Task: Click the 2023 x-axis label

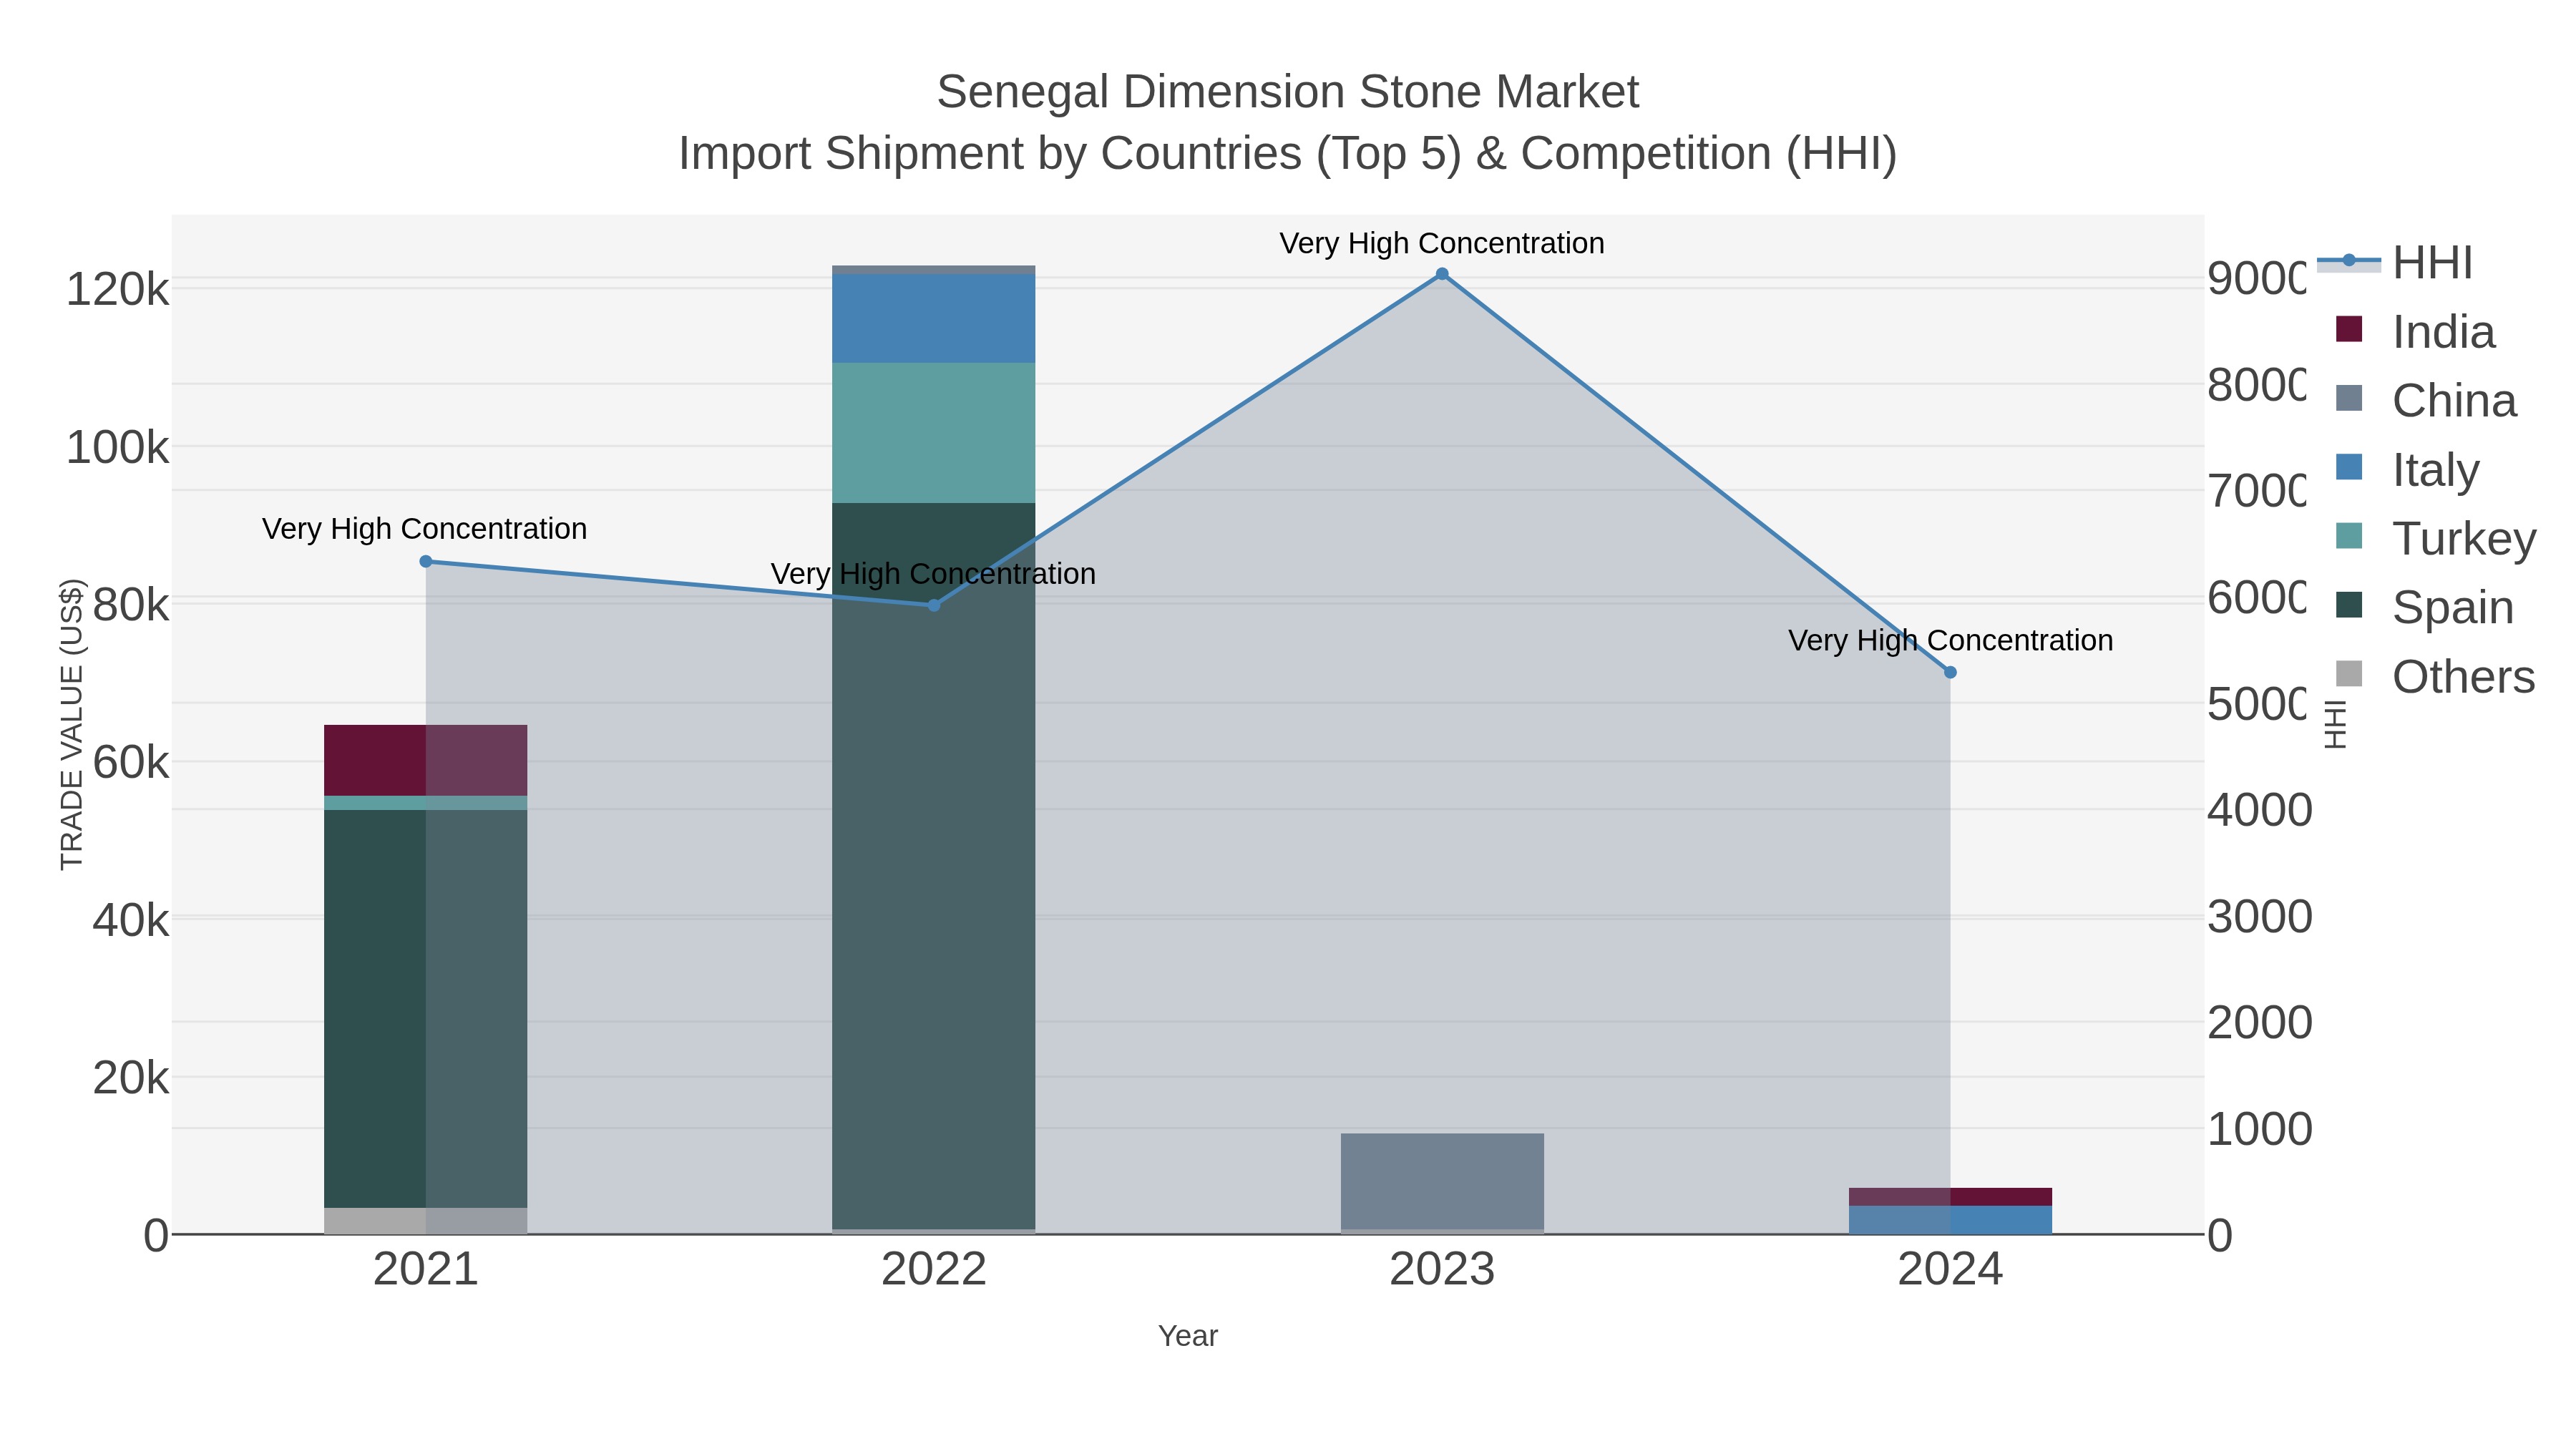Action: [1442, 1270]
